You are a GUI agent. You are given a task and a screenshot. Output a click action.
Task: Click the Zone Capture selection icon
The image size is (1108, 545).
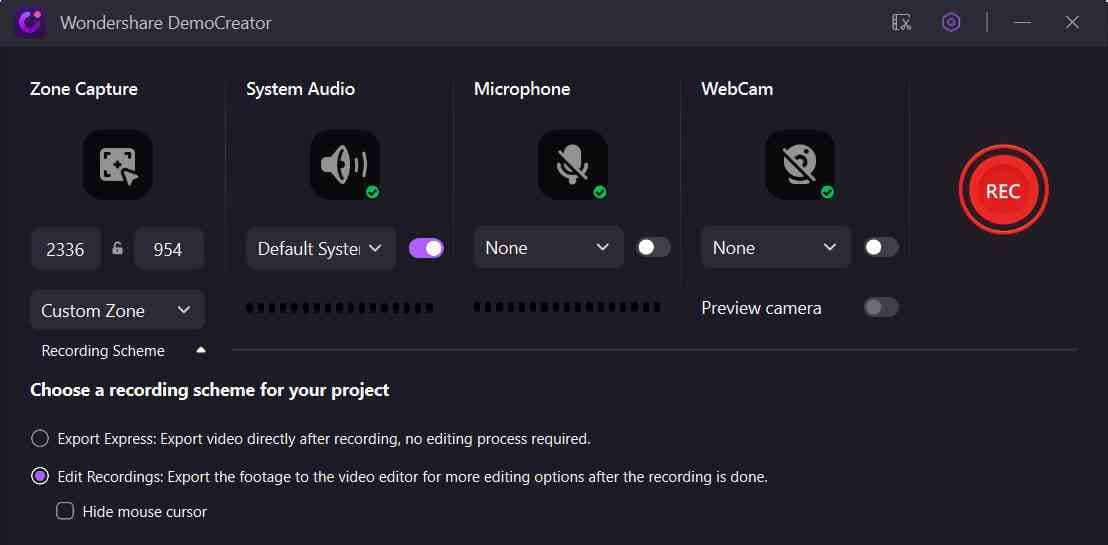(x=117, y=164)
